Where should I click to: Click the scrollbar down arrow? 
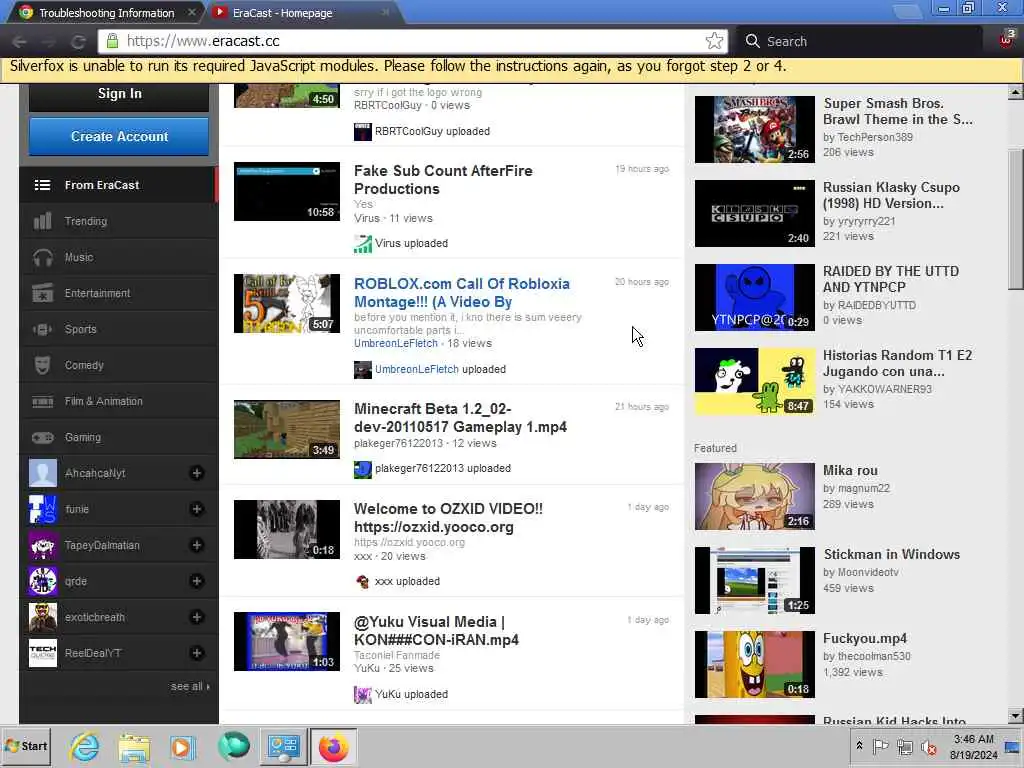click(1015, 716)
